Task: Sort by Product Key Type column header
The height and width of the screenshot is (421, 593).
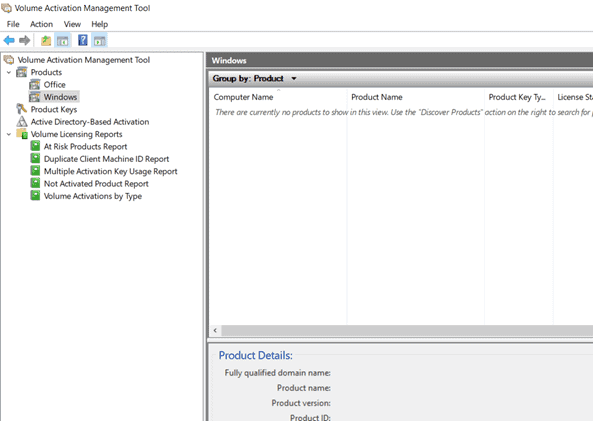Action: (x=518, y=97)
